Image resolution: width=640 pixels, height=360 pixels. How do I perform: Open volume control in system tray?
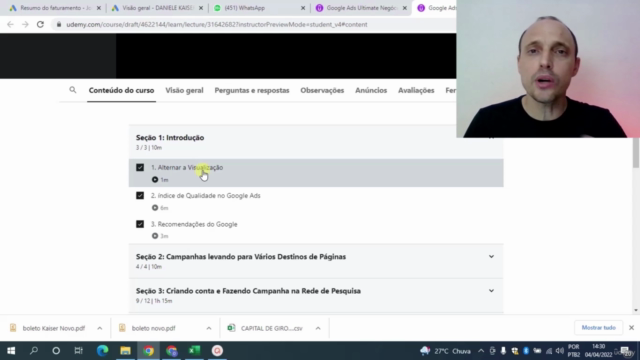point(560,351)
